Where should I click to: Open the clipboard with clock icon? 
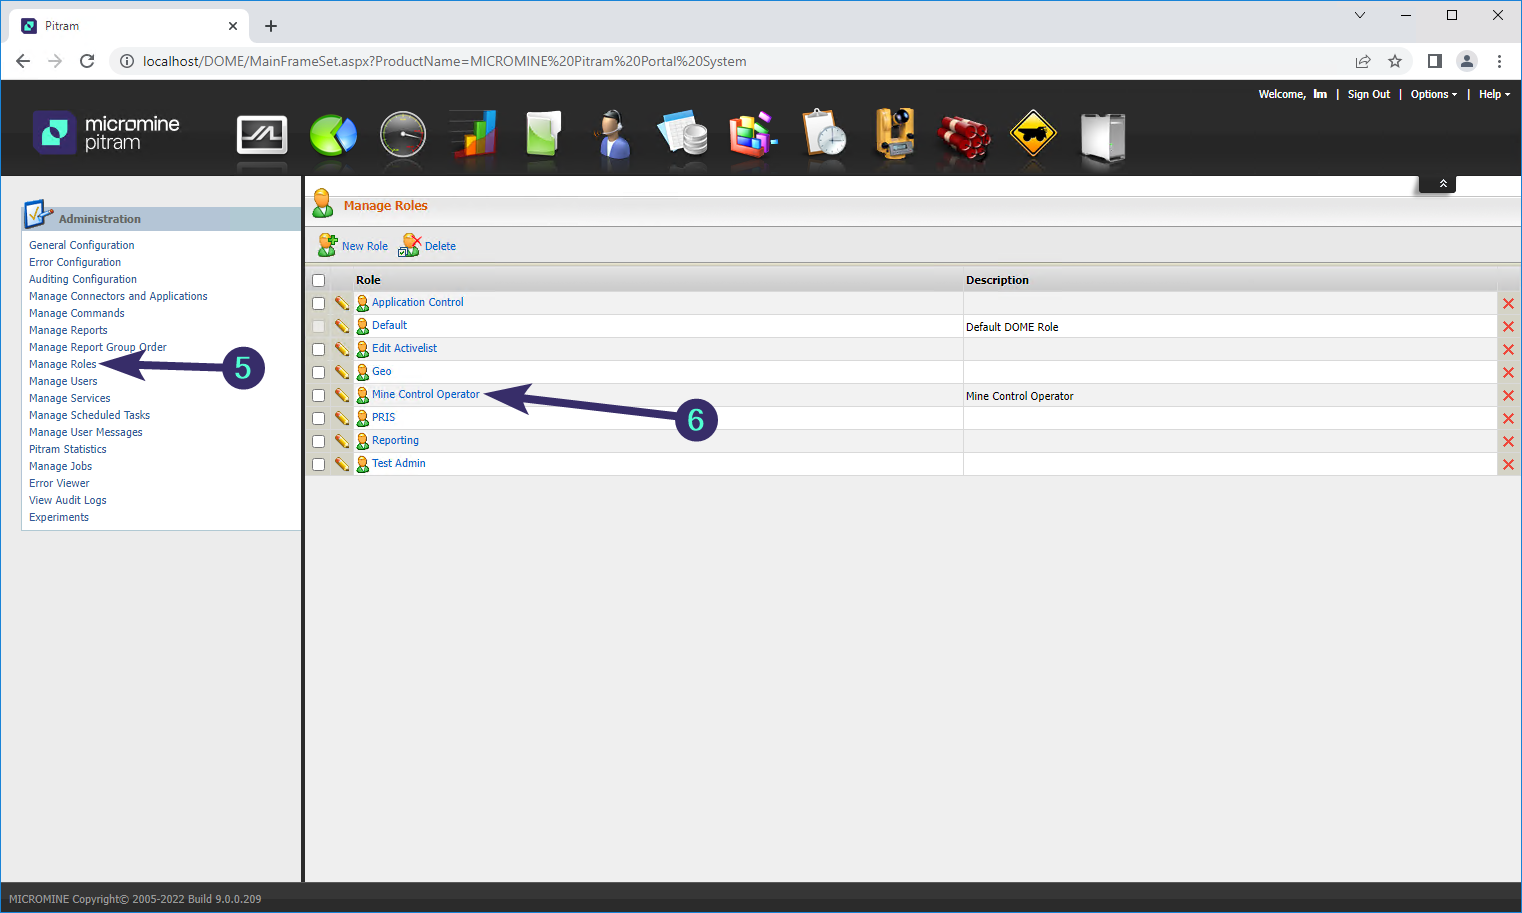coord(824,135)
